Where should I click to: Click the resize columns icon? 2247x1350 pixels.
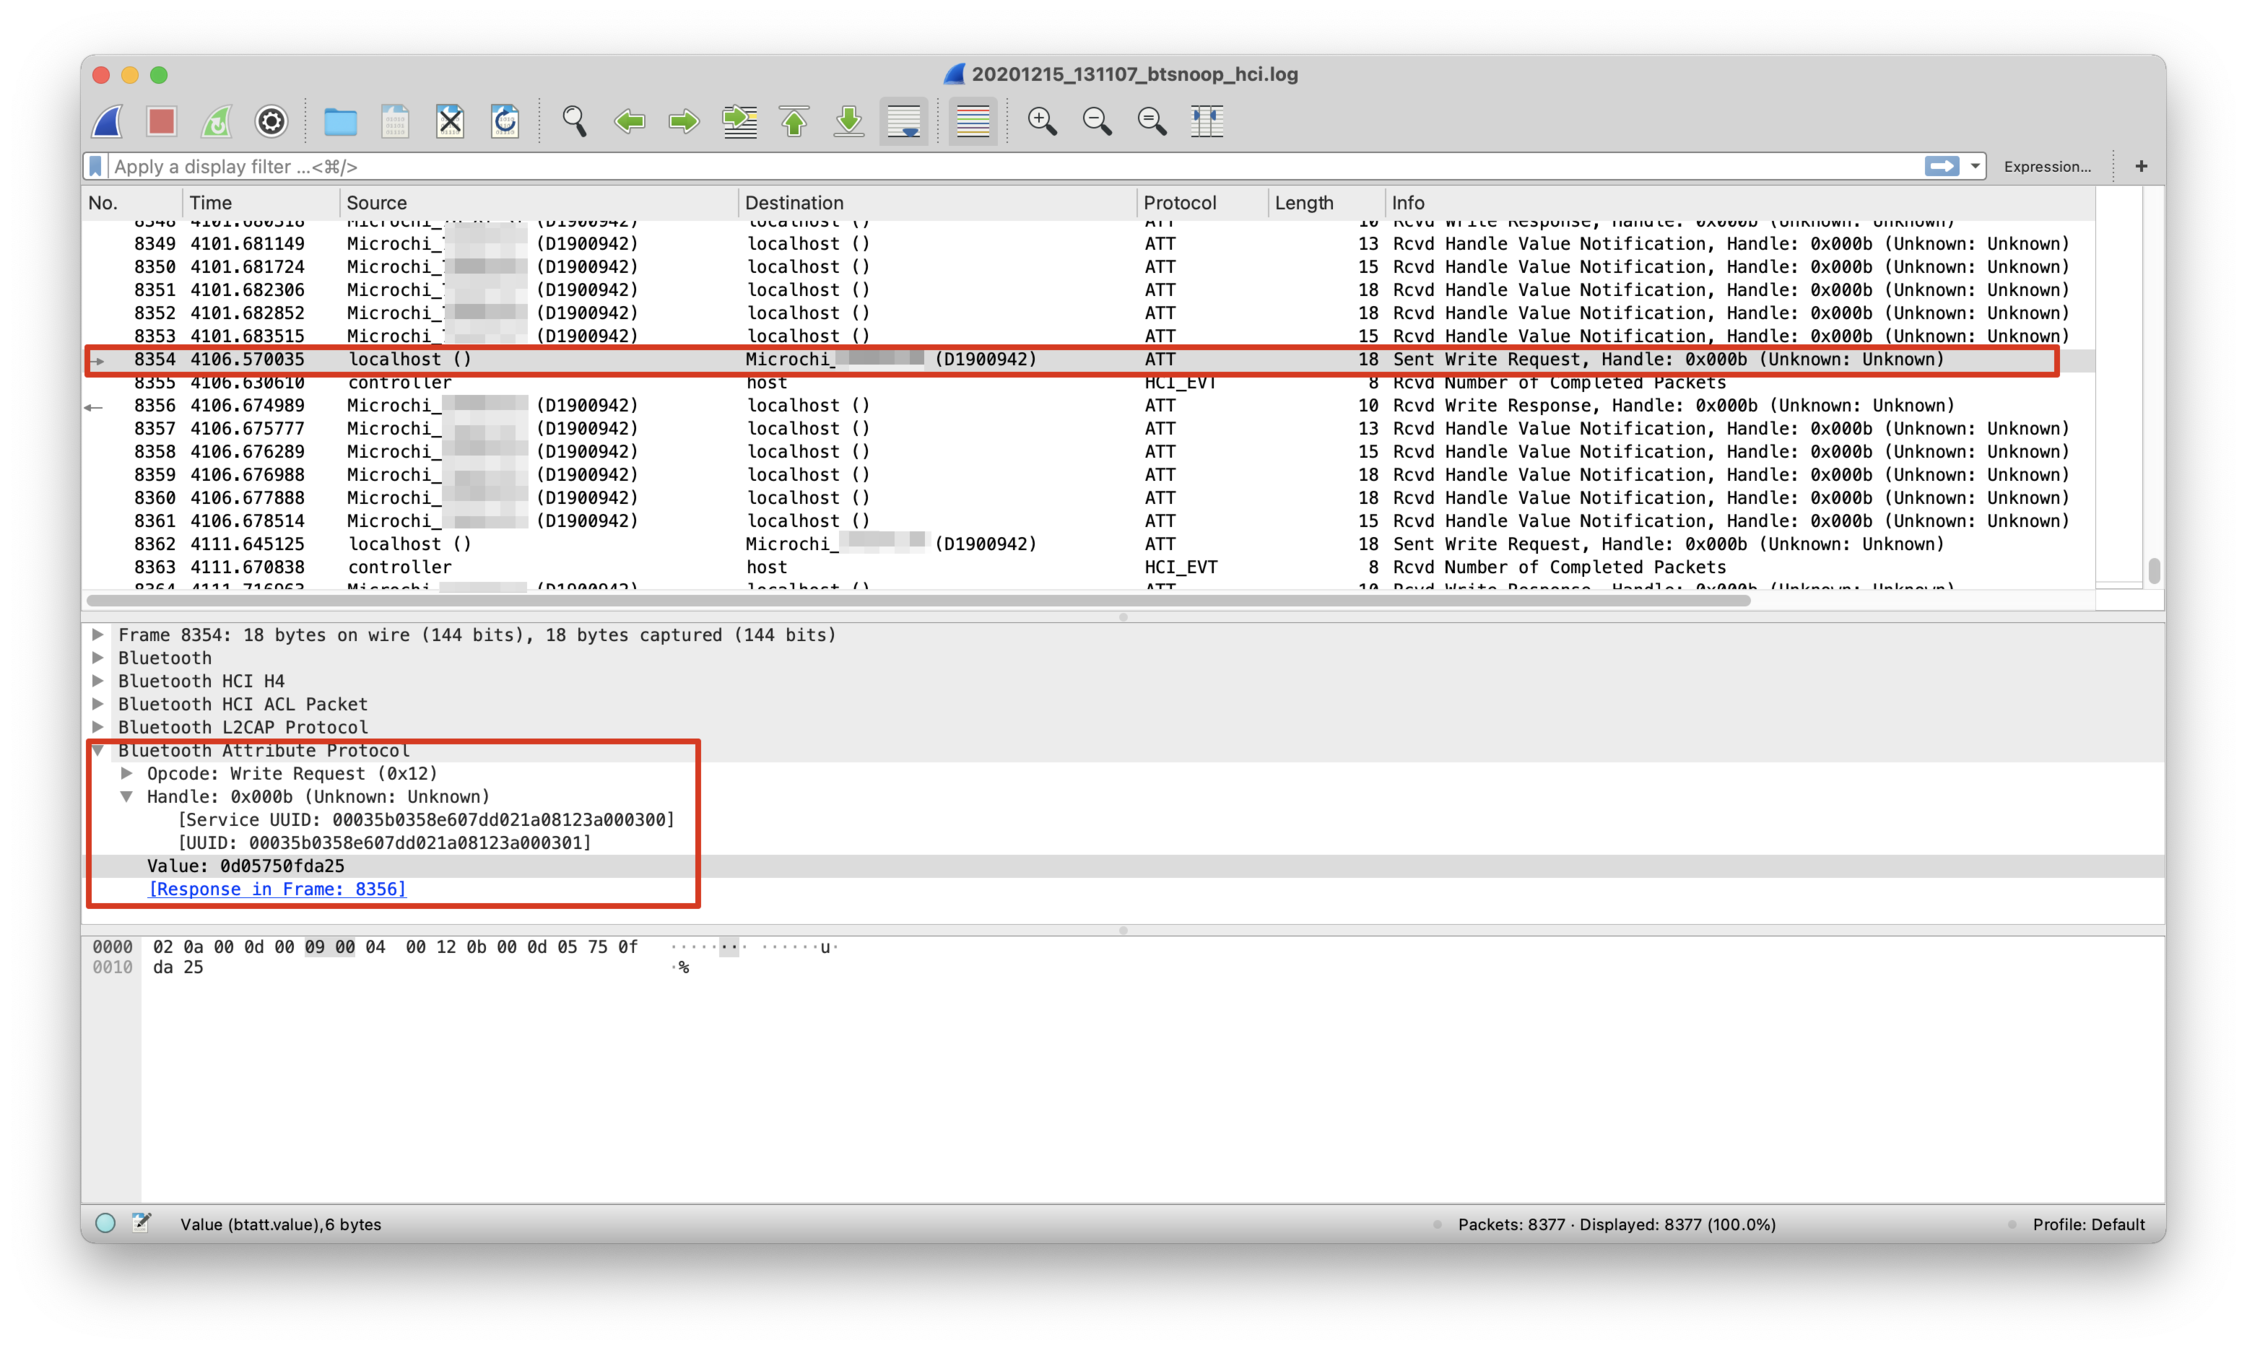pyautogui.click(x=1207, y=121)
